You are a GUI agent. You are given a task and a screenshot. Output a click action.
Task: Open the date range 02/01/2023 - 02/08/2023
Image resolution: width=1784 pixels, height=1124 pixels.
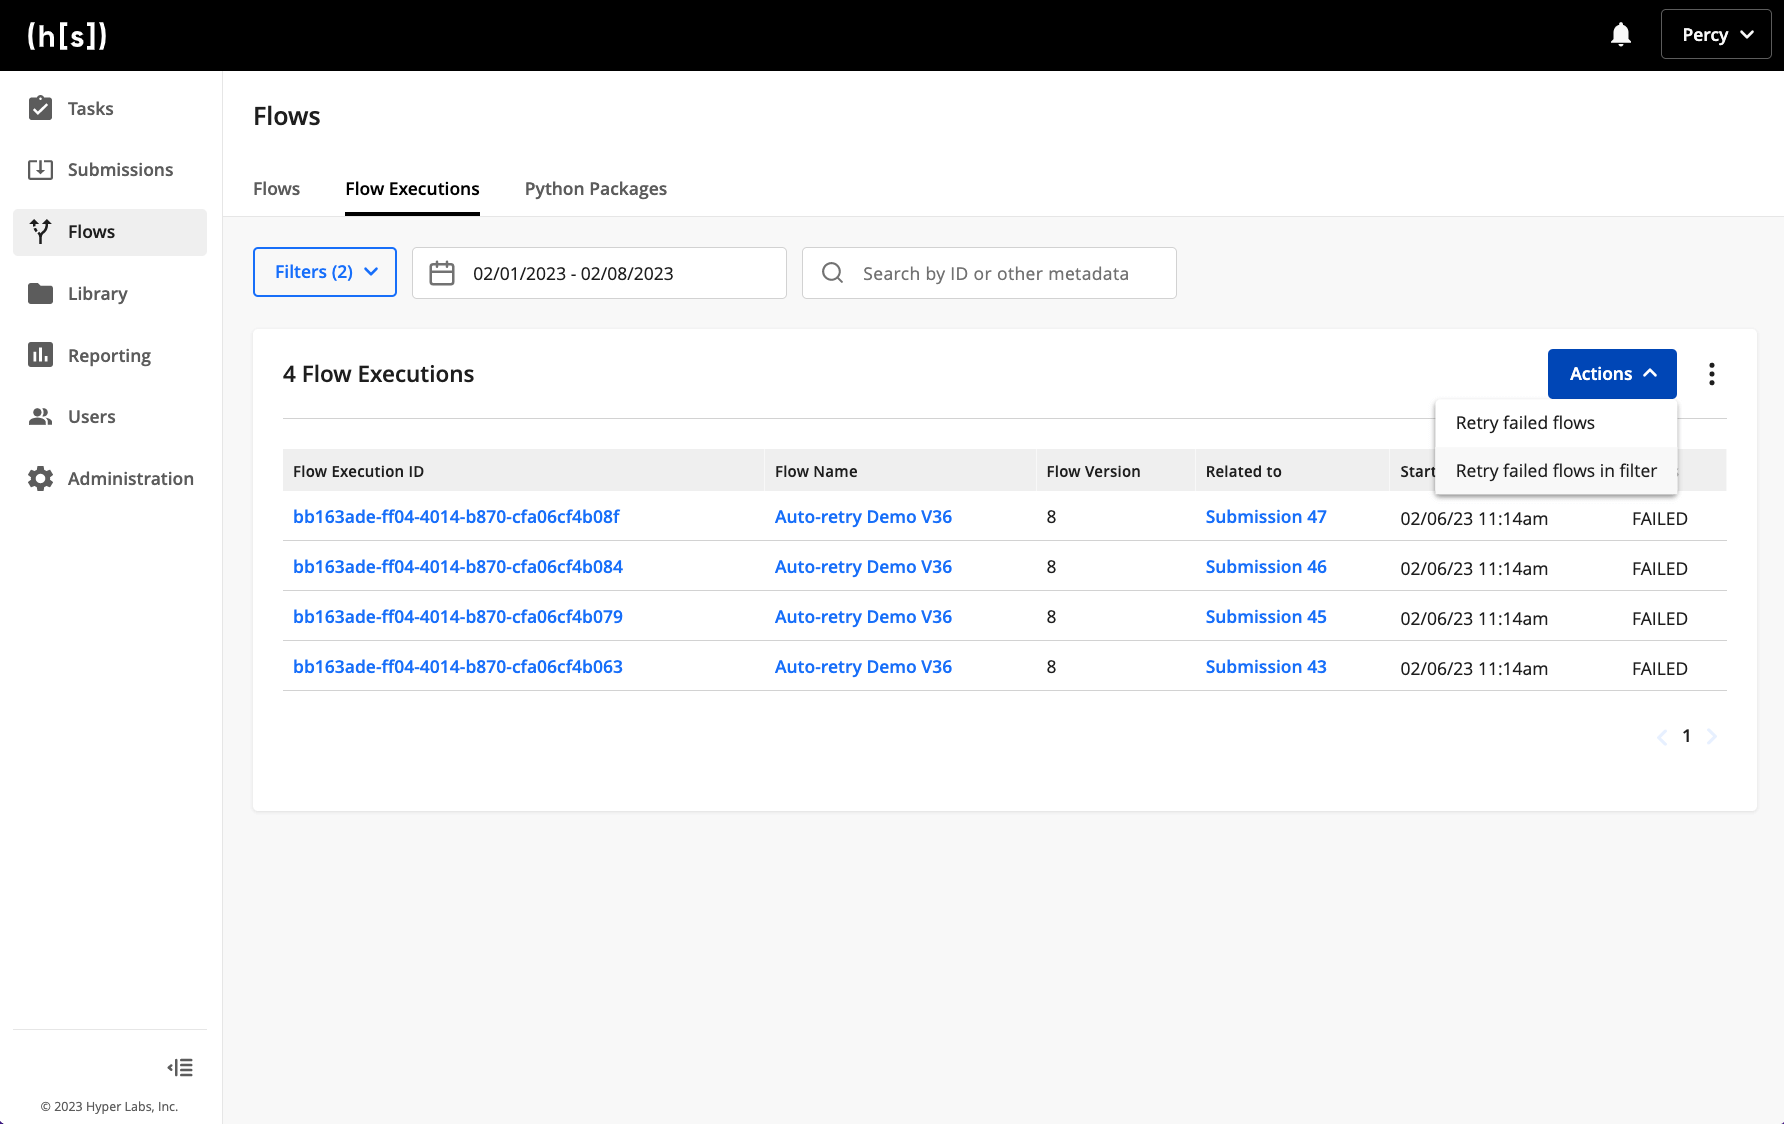click(599, 273)
